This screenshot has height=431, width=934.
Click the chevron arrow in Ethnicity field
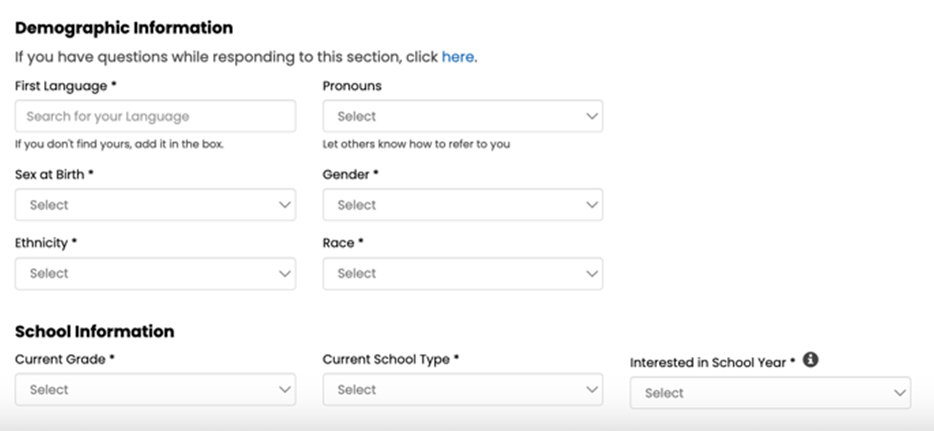click(x=284, y=273)
